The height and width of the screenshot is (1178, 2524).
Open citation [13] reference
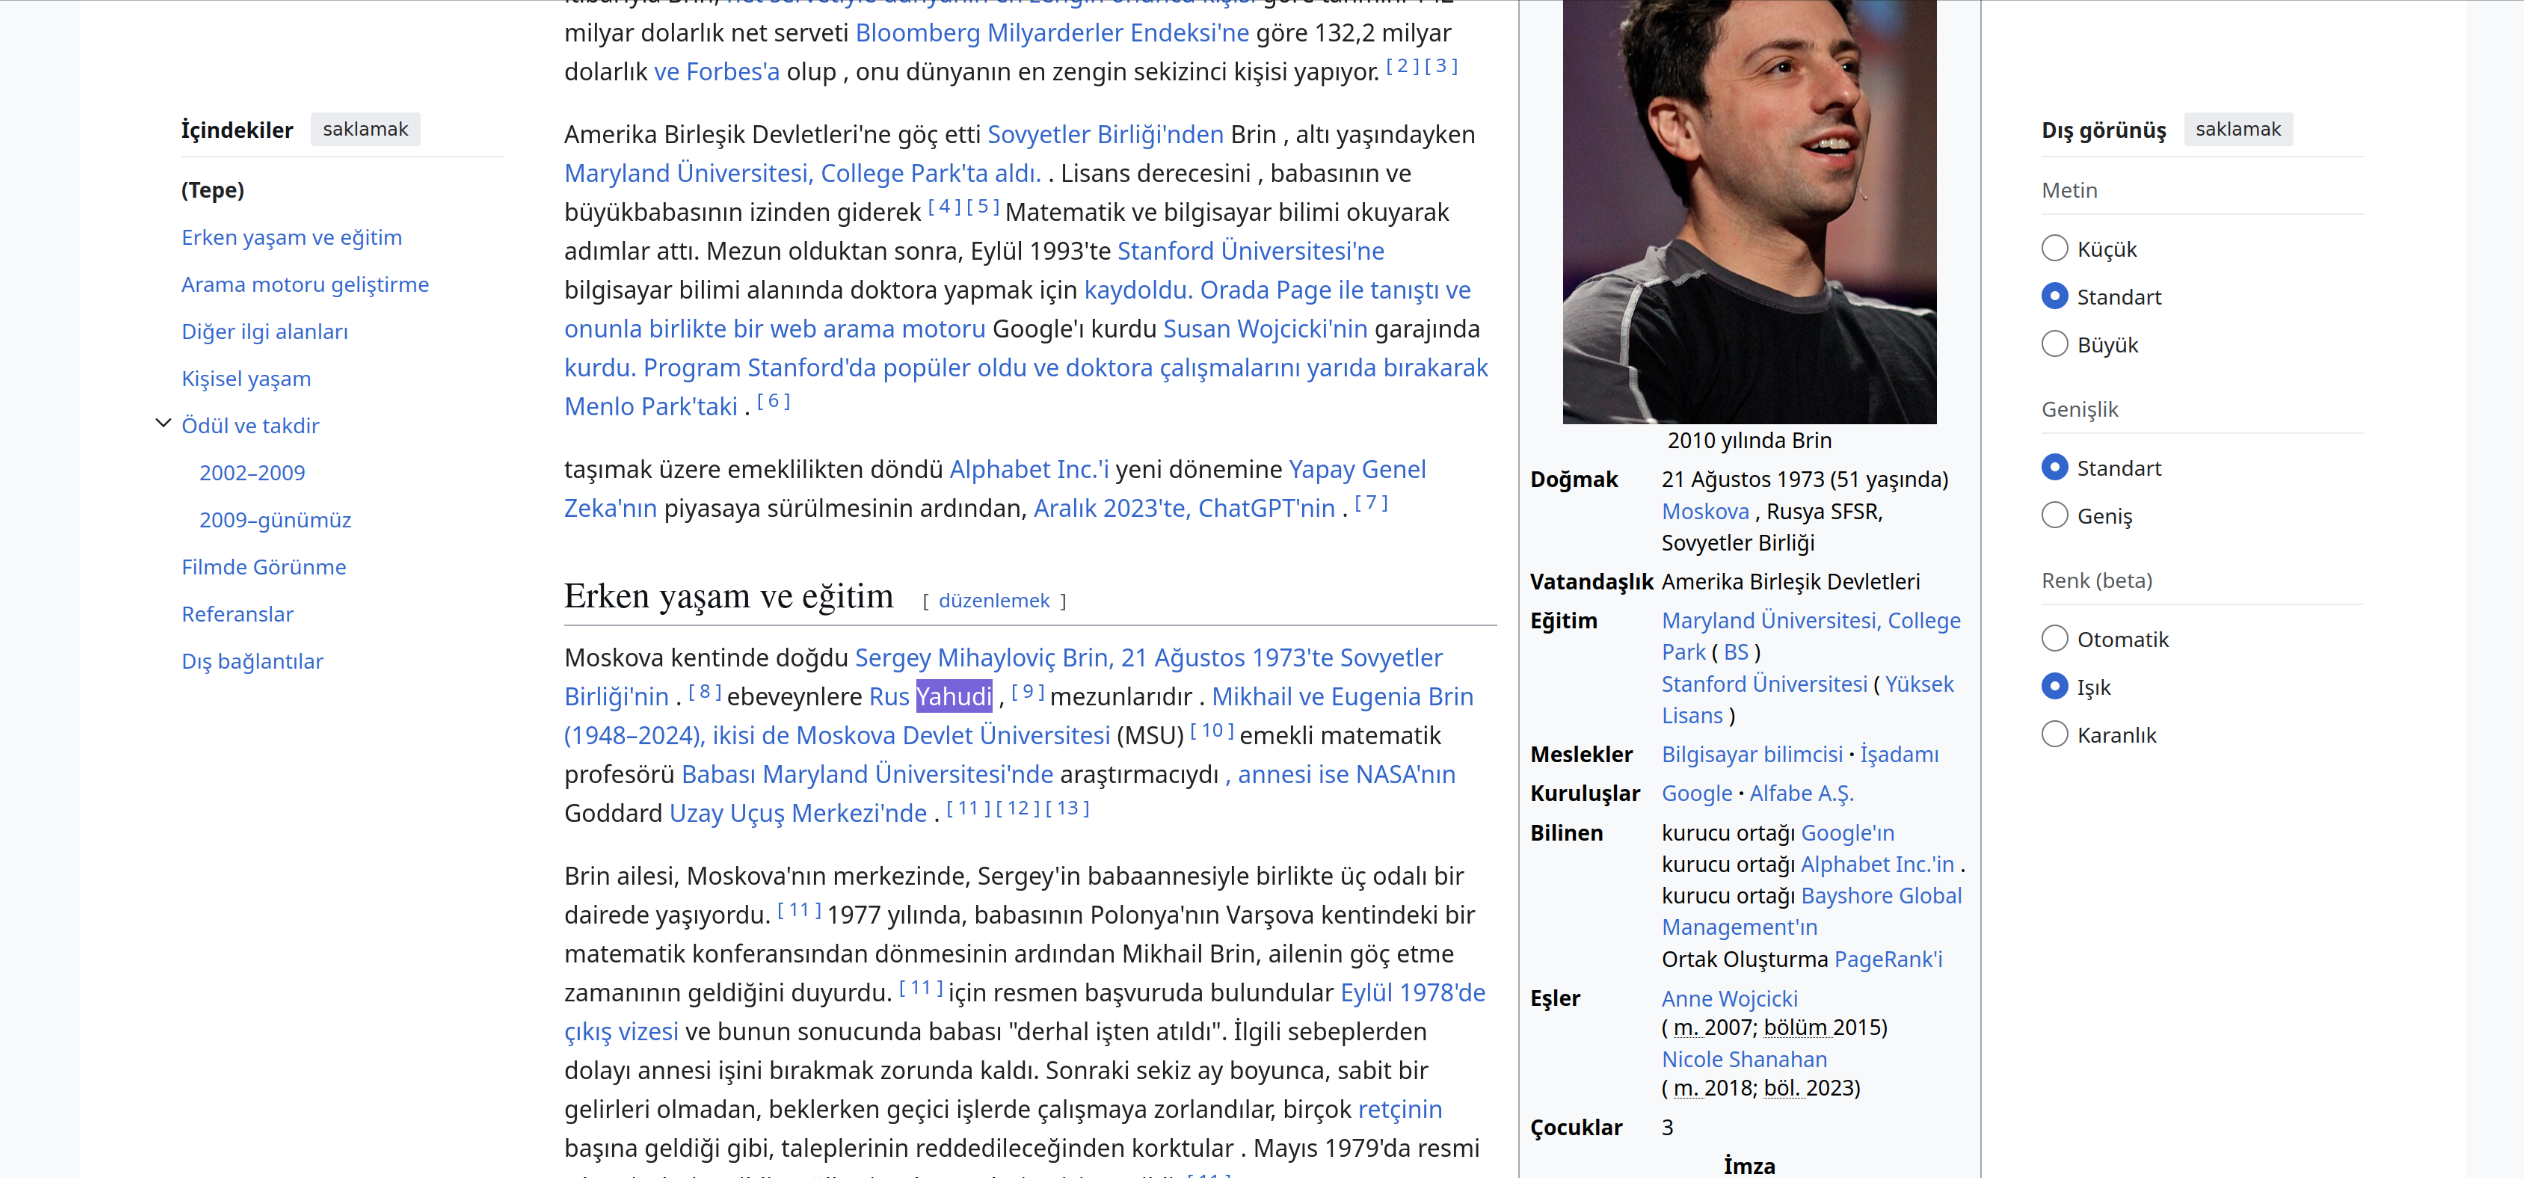pos(1068,807)
